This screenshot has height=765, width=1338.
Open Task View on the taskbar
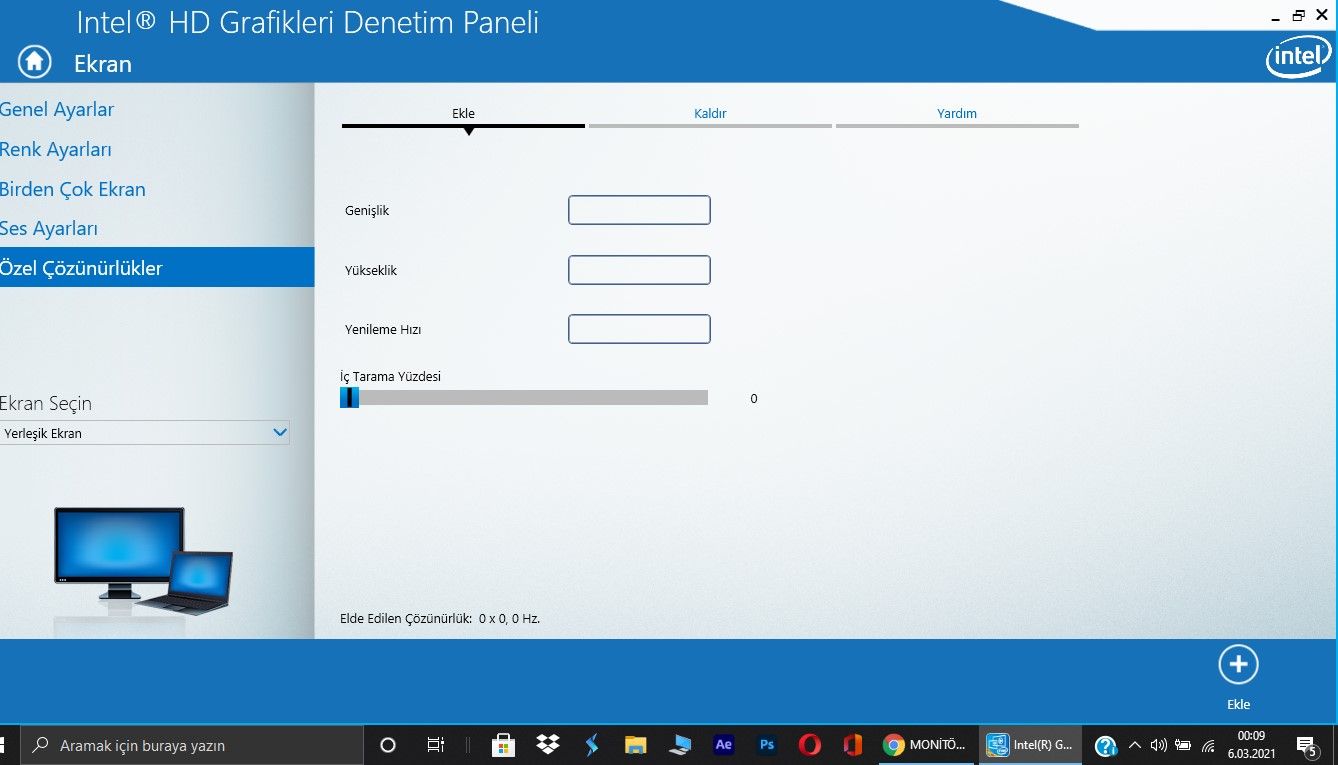click(435, 745)
